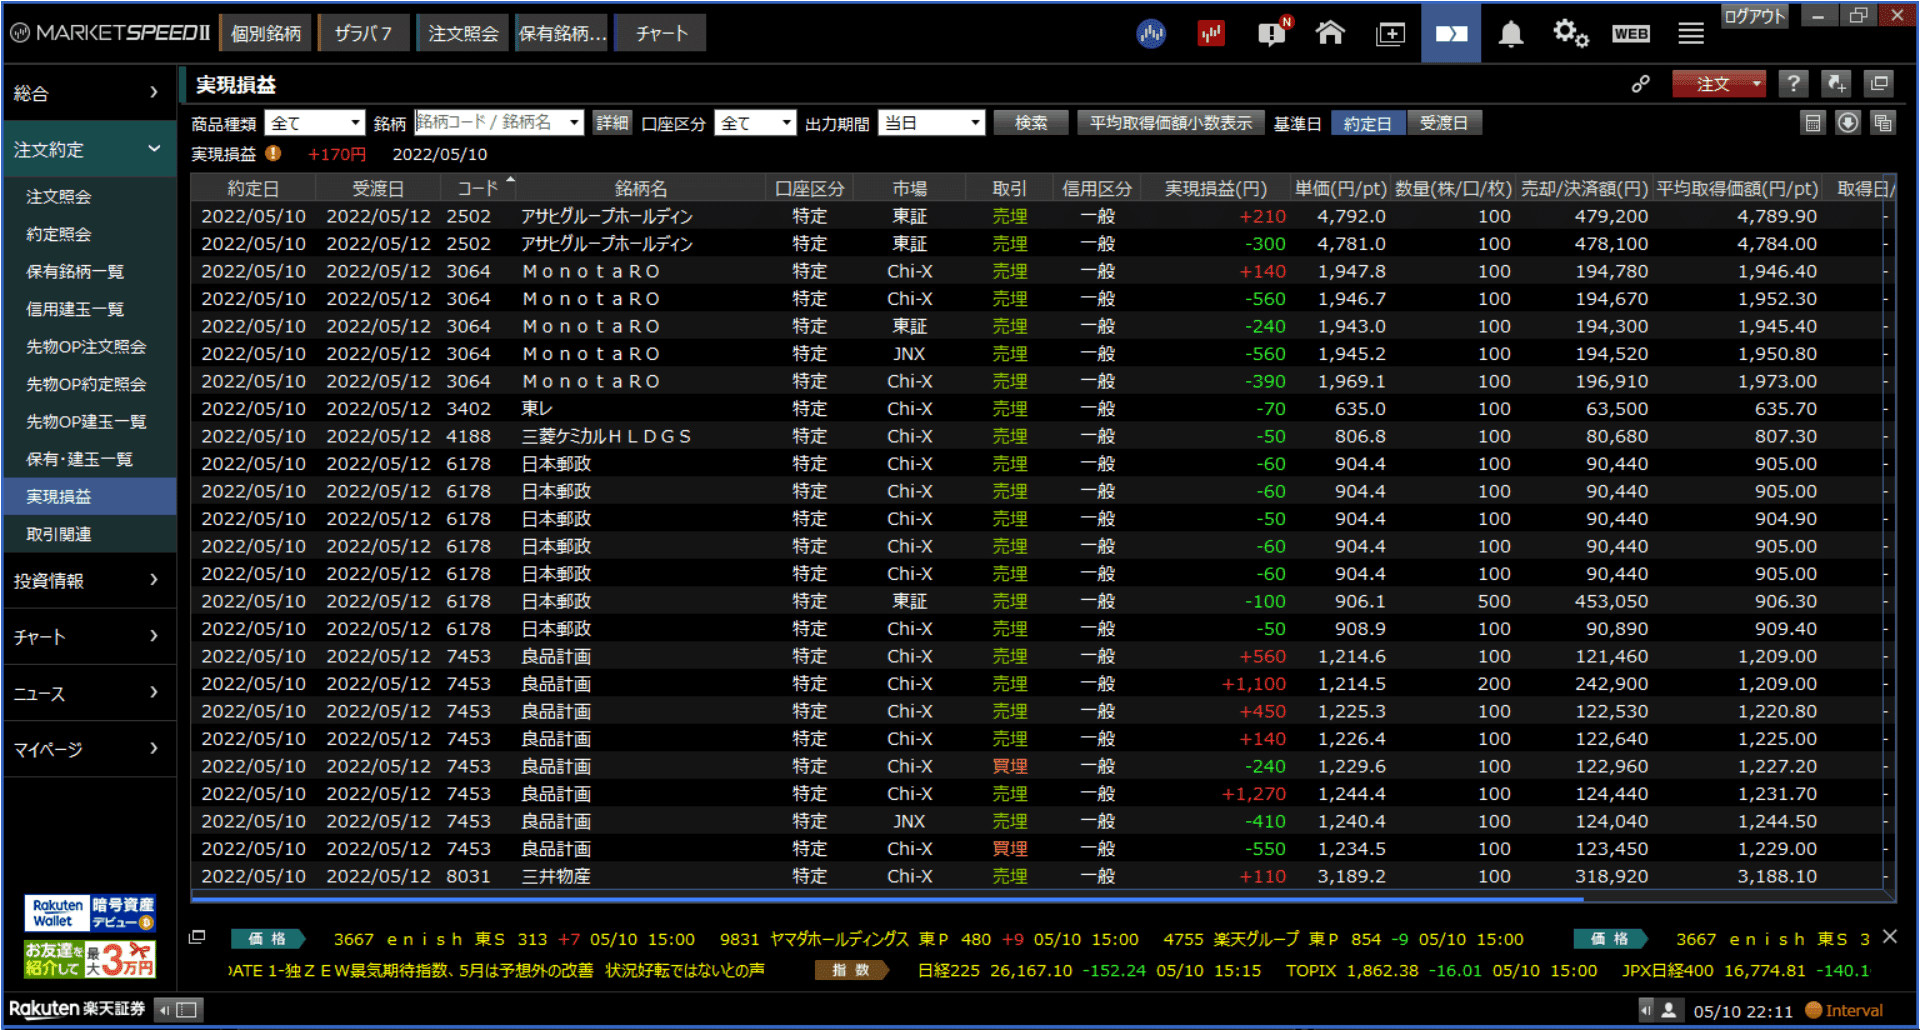Viewport: 1920px width, 1030px height.
Task: Click the MARKETSPEED II logo
Action: click(x=110, y=33)
